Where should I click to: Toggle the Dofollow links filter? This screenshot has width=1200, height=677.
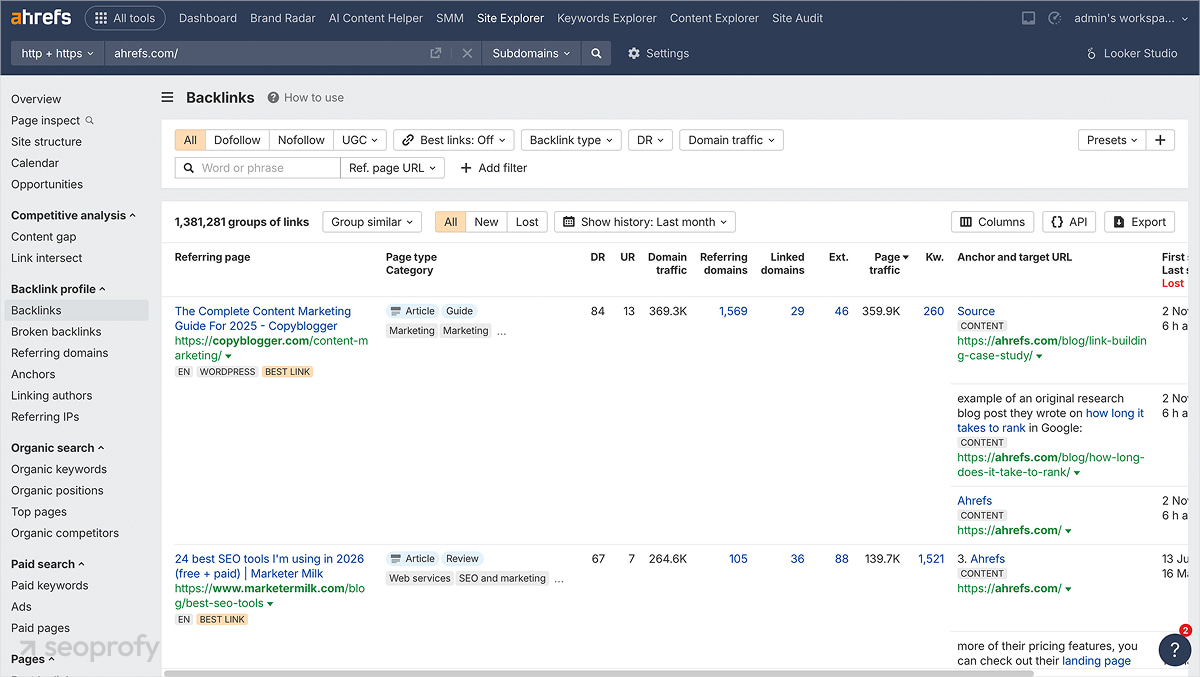pos(236,139)
